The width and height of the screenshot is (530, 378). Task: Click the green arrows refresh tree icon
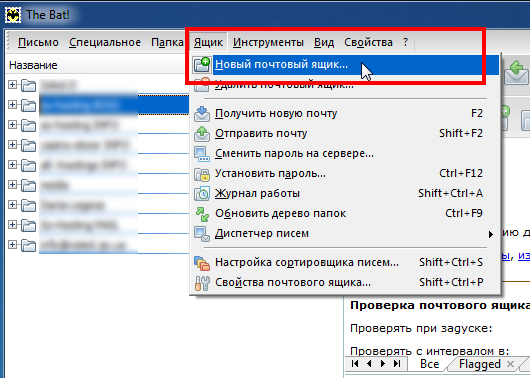click(x=202, y=214)
